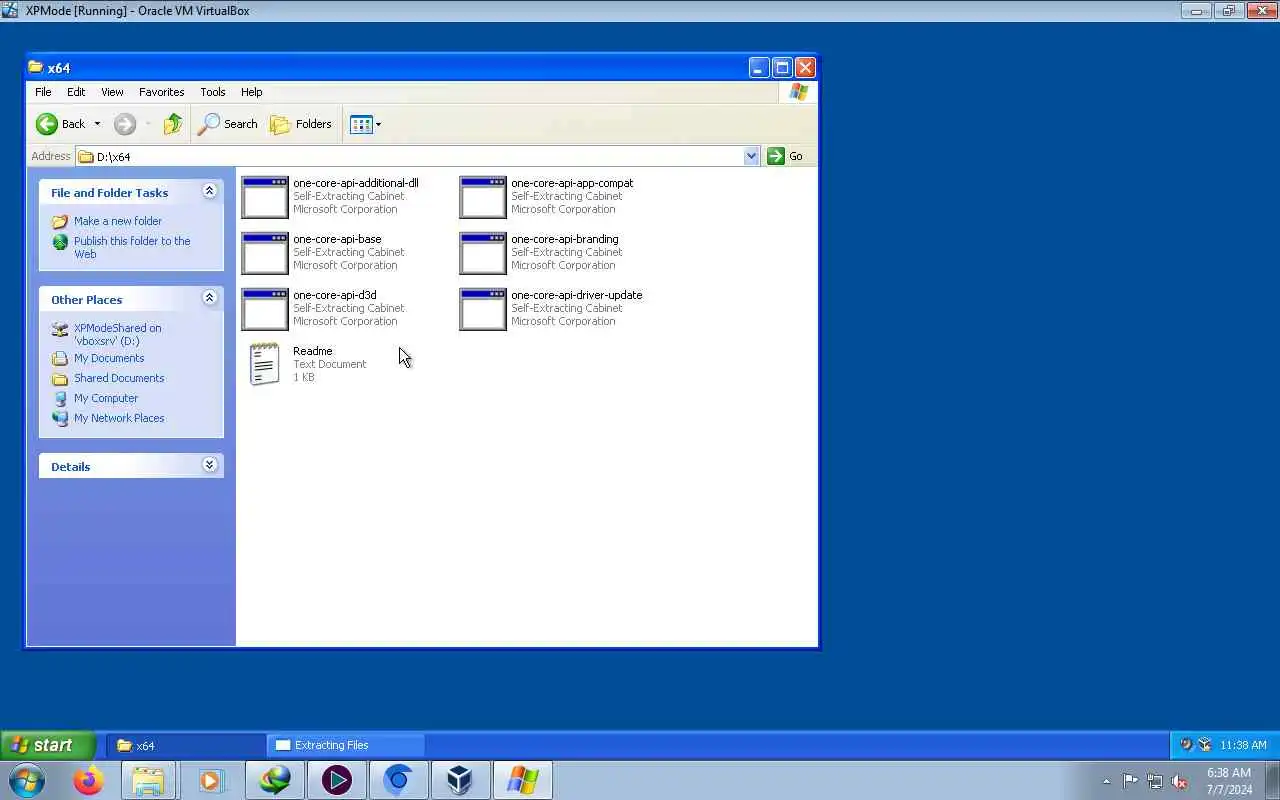Collapse the Other Places panel
The width and height of the screenshot is (1280, 800).
[209, 298]
